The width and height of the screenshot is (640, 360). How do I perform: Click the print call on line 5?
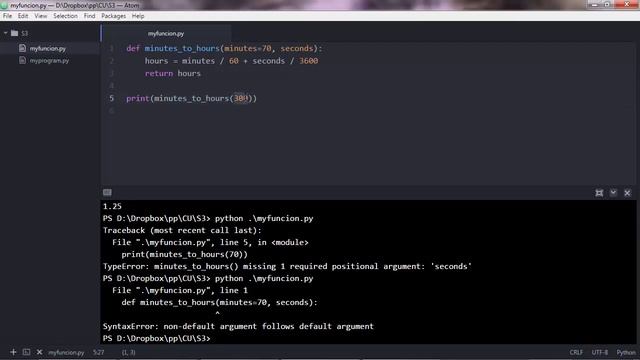[138, 98]
